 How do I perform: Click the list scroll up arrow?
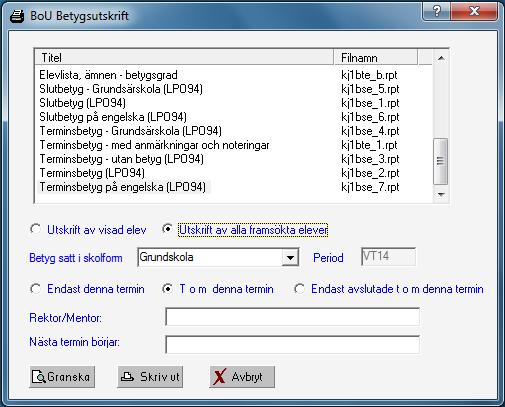coord(441,58)
